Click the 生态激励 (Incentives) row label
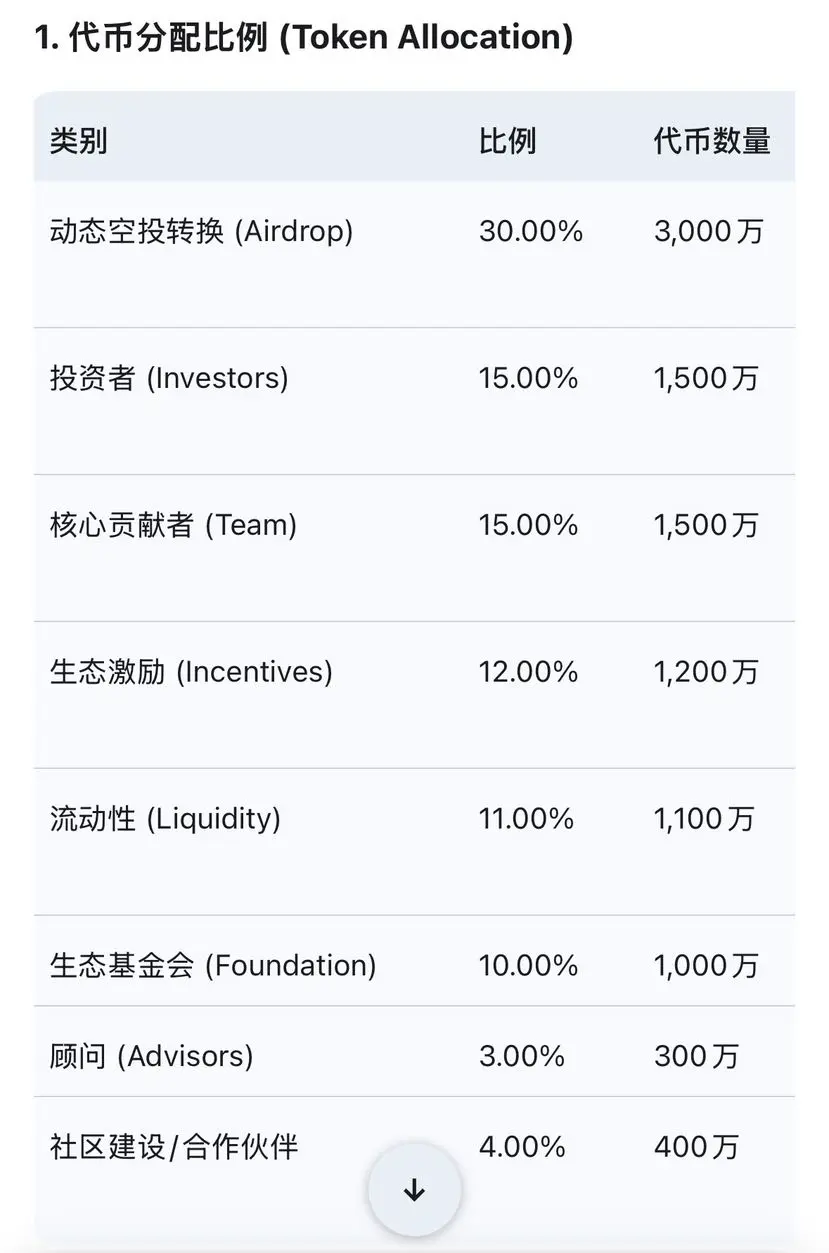Image resolution: width=829 pixels, height=1253 pixels. click(x=191, y=671)
